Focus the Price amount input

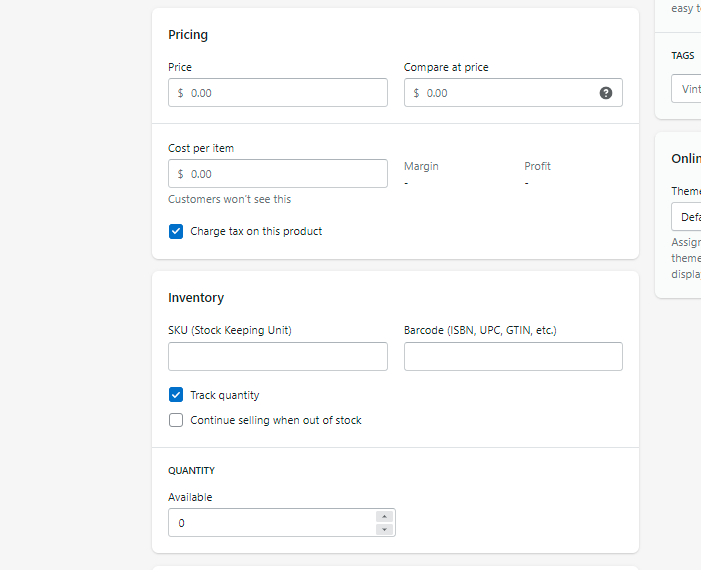tap(285, 93)
